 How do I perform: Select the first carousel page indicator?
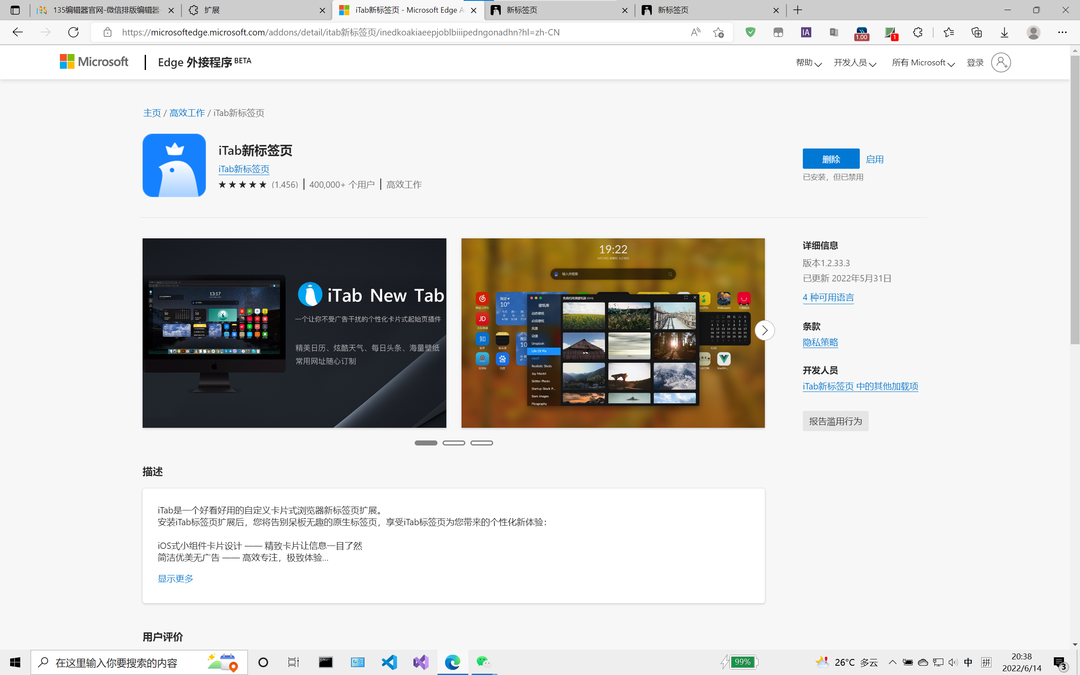[x=426, y=443]
